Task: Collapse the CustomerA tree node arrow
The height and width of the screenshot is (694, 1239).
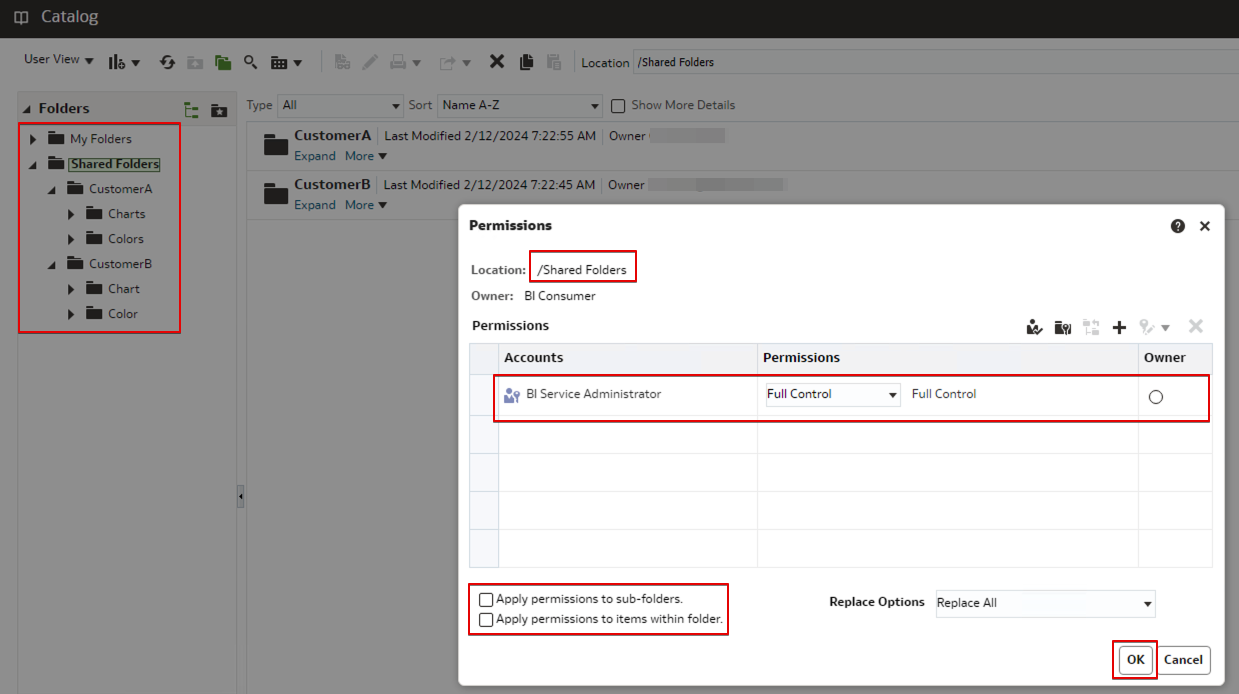Action: 52,189
